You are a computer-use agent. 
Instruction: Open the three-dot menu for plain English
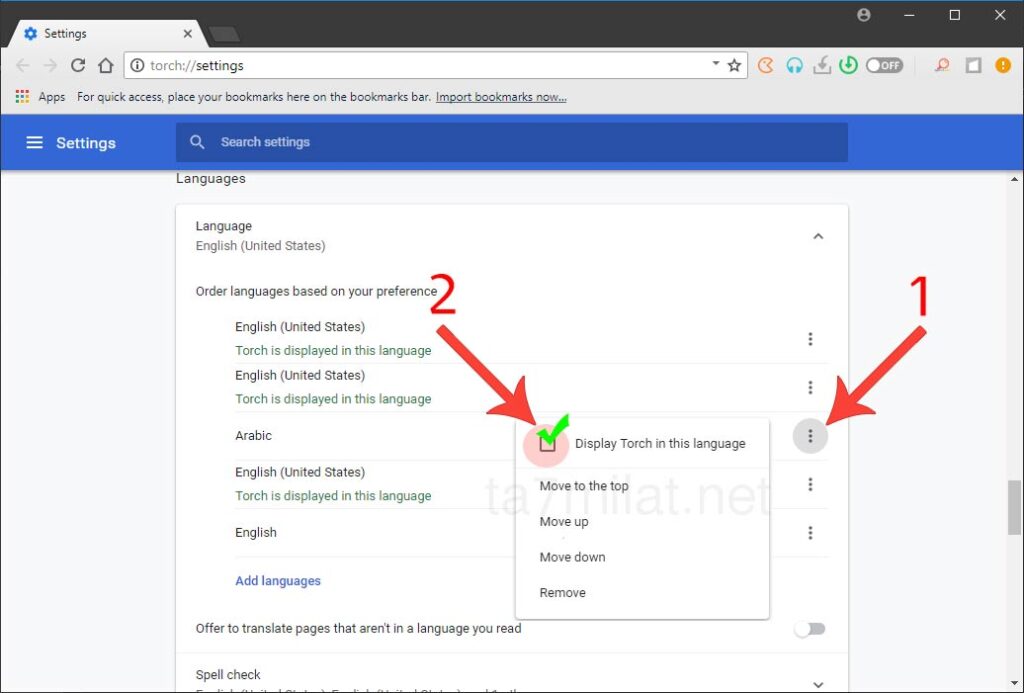810,533
